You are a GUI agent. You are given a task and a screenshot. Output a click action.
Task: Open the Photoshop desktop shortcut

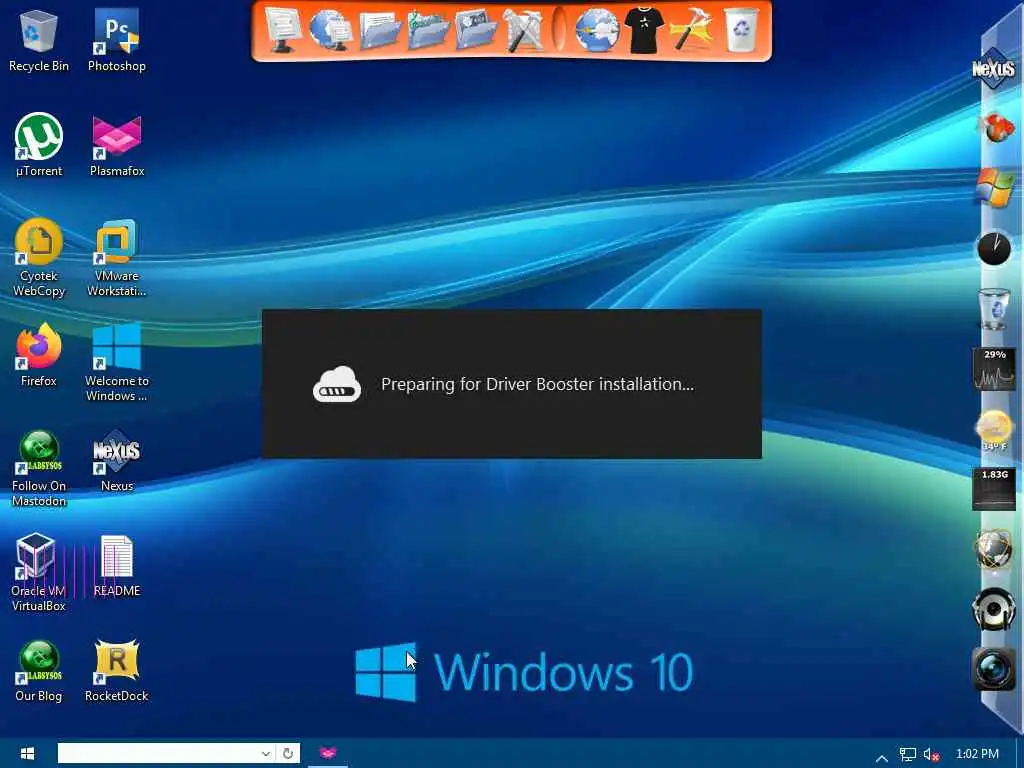[x=117, y=40]
